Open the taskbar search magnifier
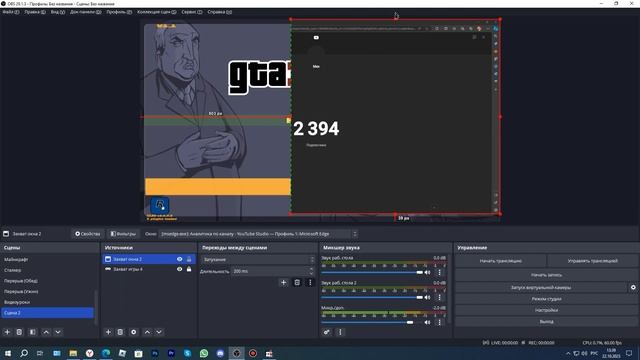 click(24, 353)
